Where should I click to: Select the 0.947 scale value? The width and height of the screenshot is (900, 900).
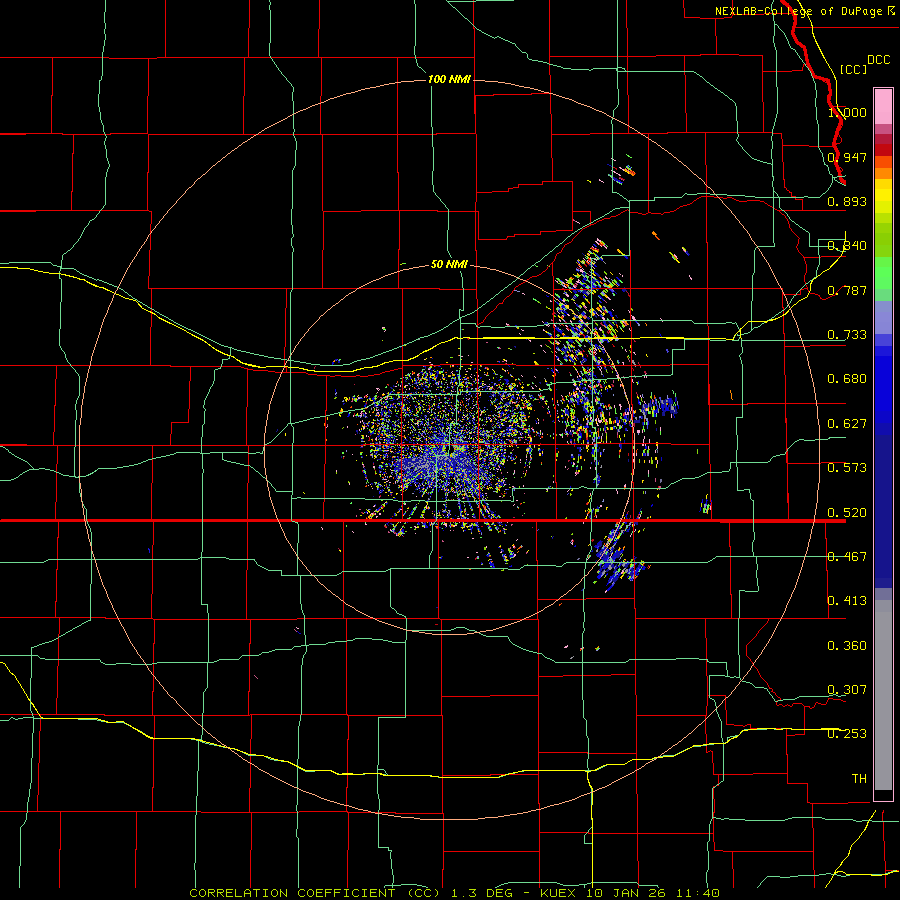847,157
